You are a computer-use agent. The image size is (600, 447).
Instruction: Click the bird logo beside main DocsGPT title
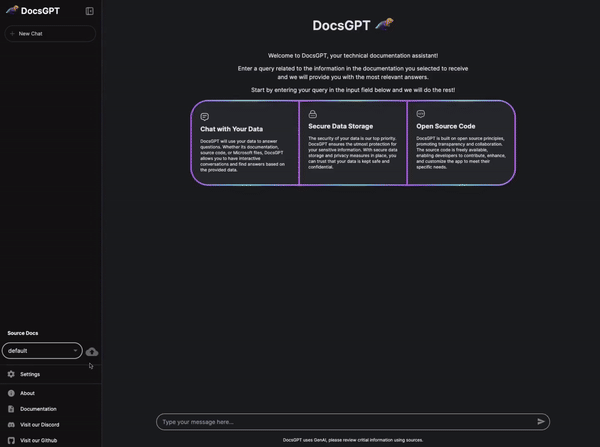(x=384, y=24)
